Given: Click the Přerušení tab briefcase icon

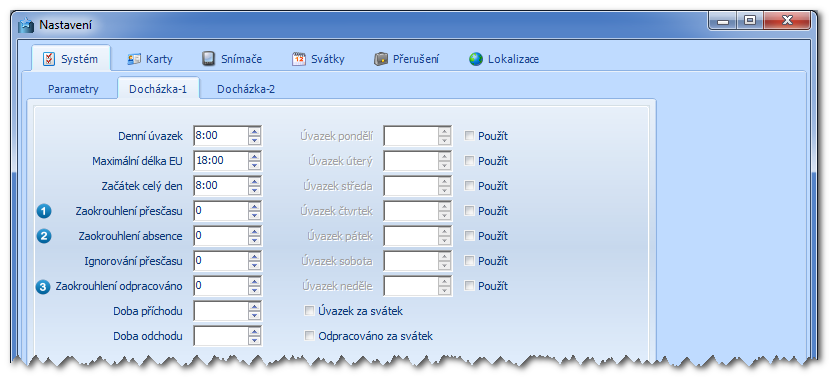Looking at the screenshot, I should click(381, 59).
